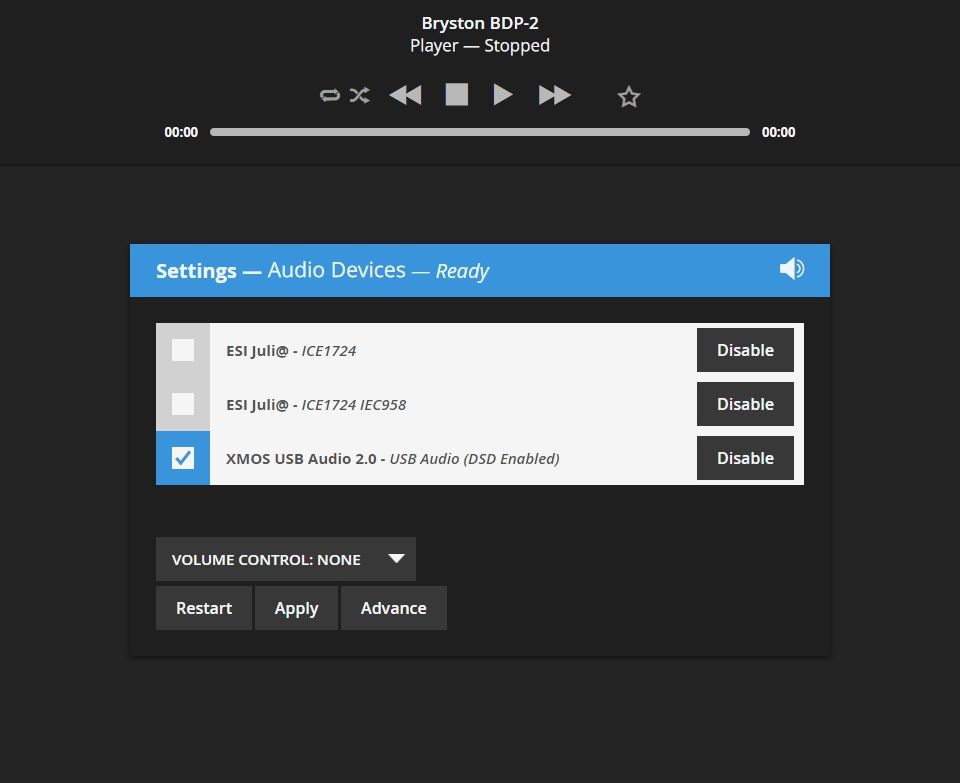960x783 pixels.
Task: Skip to the previous track
Action: [x=405, y=95]
